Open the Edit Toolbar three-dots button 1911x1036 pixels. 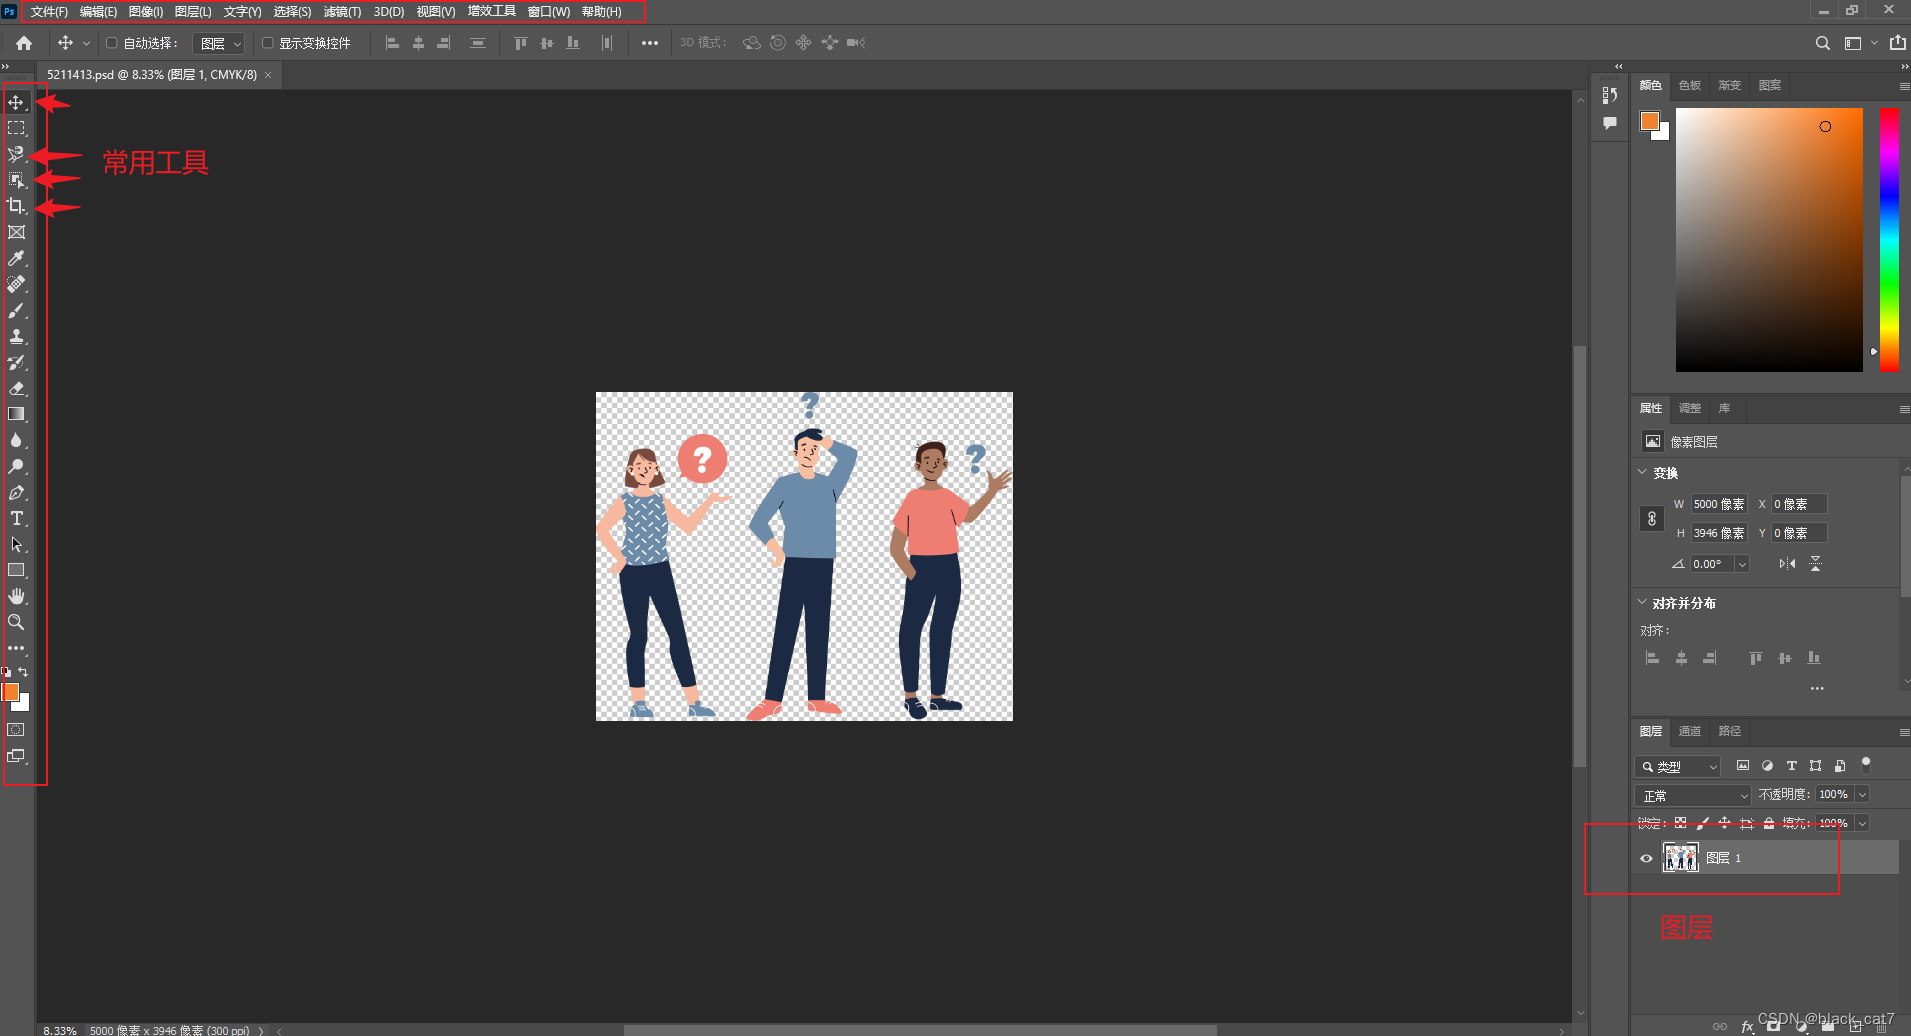pos(16,648)
